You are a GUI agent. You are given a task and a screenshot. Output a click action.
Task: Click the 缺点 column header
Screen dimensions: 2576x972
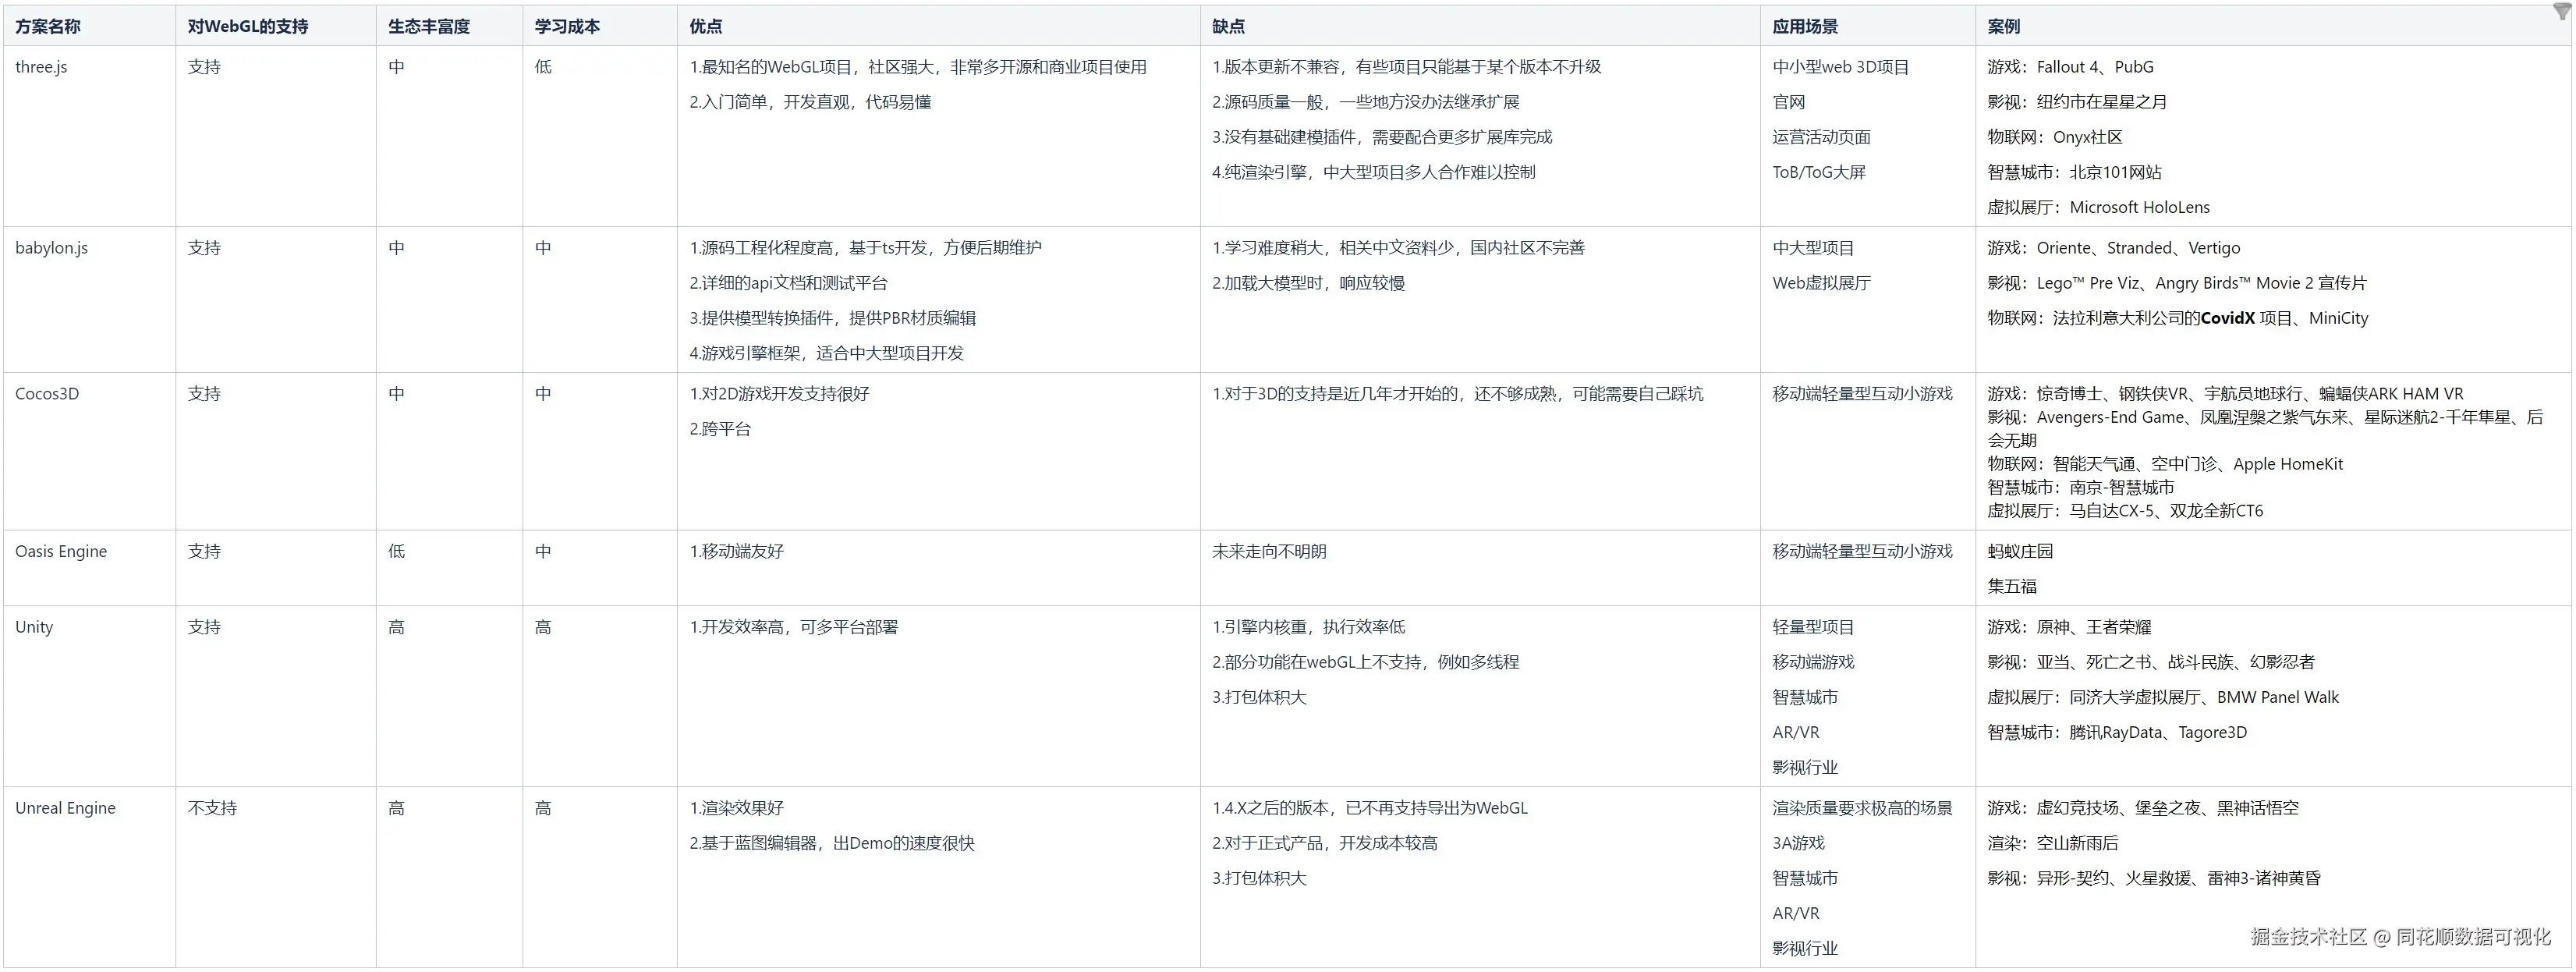tap(1228, 27)
